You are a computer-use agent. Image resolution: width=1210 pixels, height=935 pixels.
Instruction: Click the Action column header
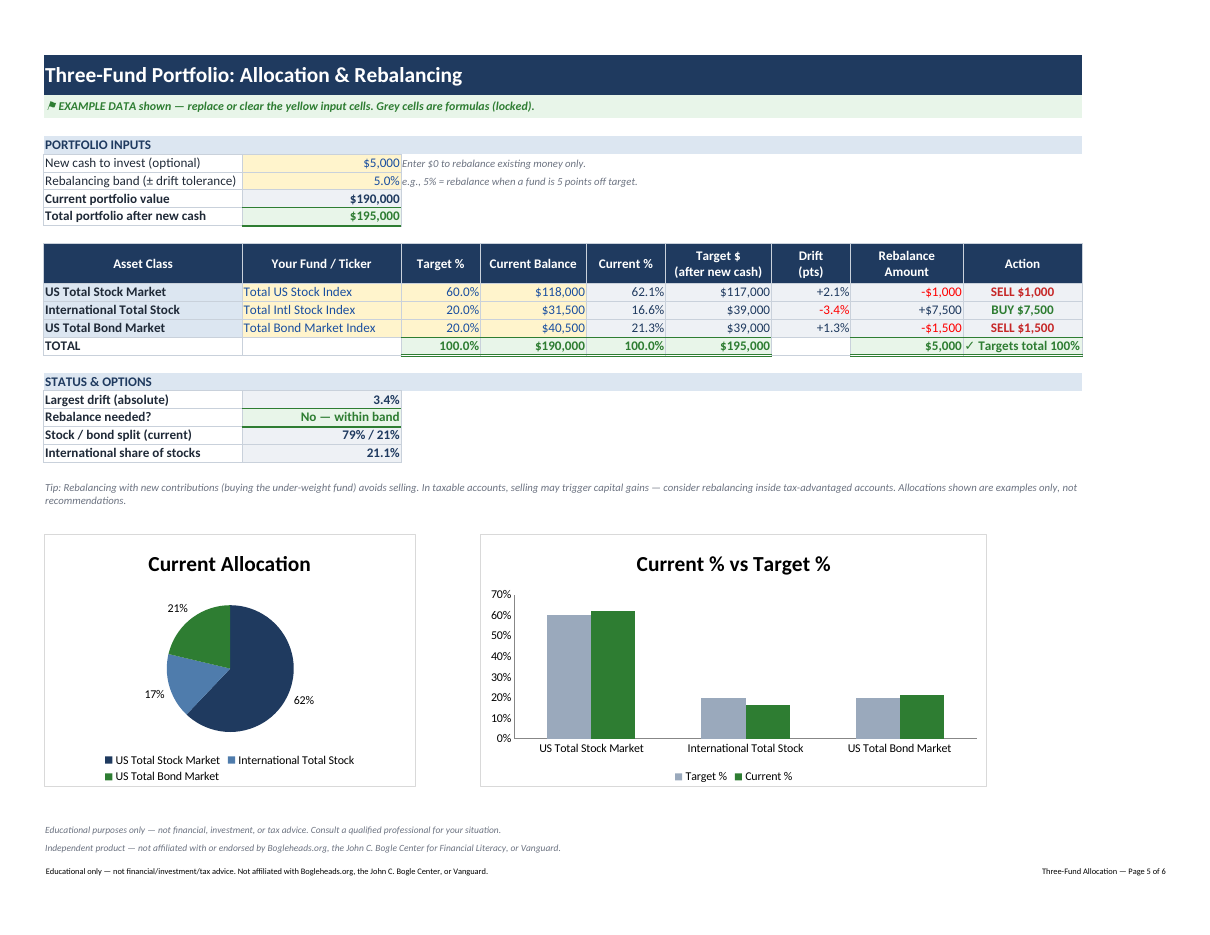[x=1022, y=264]
